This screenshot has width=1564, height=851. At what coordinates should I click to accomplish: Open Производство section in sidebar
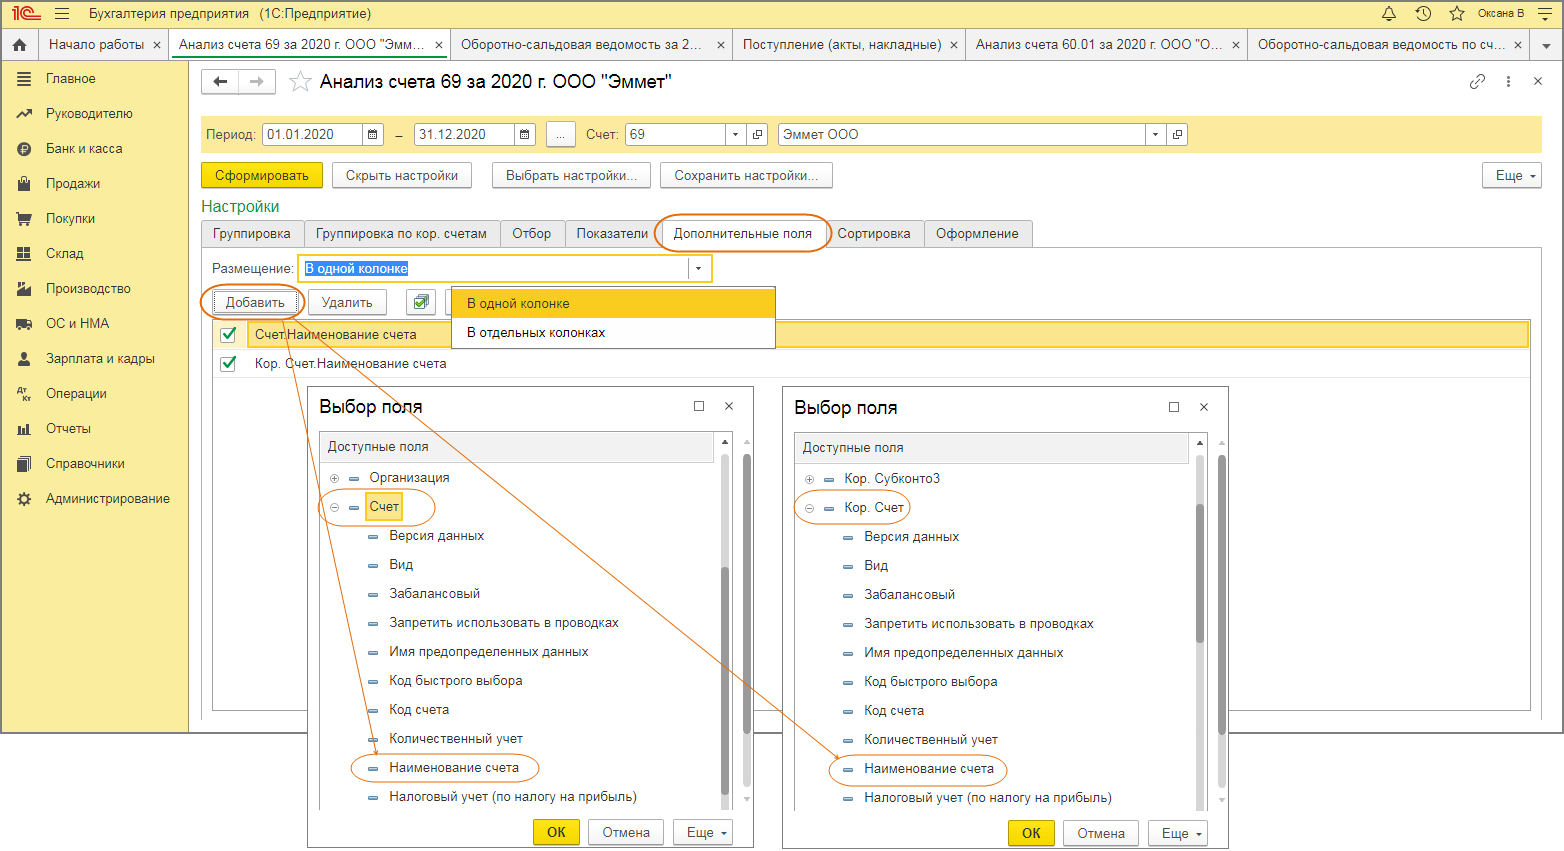[88, 289]
